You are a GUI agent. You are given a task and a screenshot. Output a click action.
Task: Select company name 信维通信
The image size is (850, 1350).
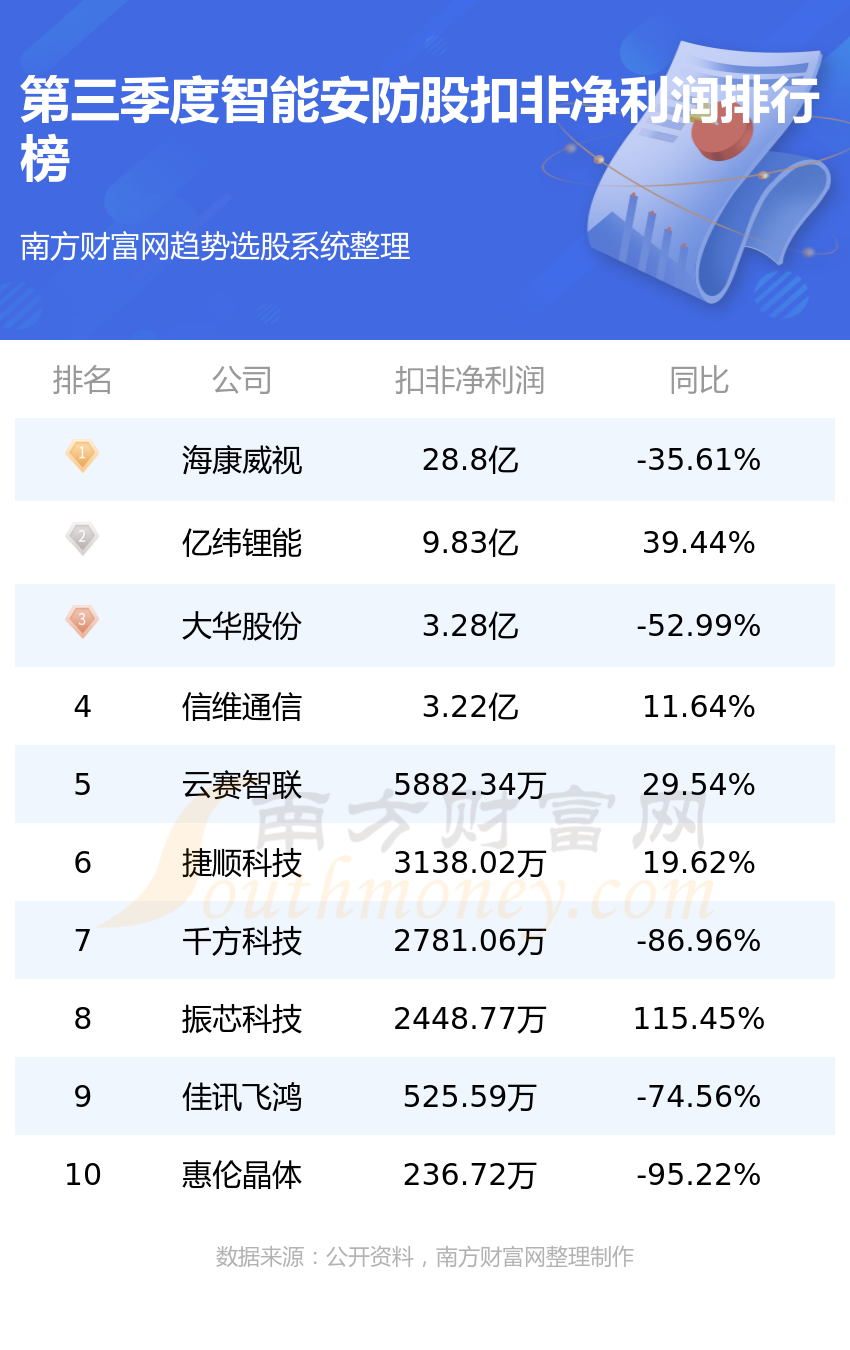pyautogui.click(x=242, y=707)
